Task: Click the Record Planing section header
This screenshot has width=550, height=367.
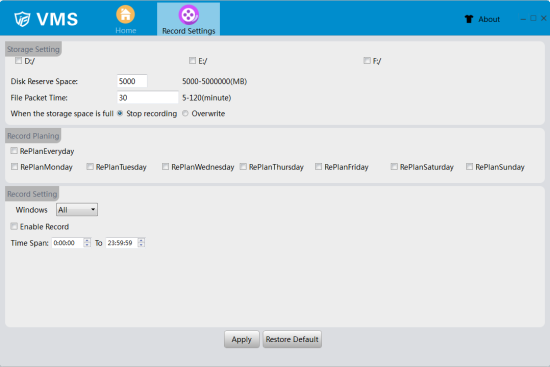Action: 33,136
